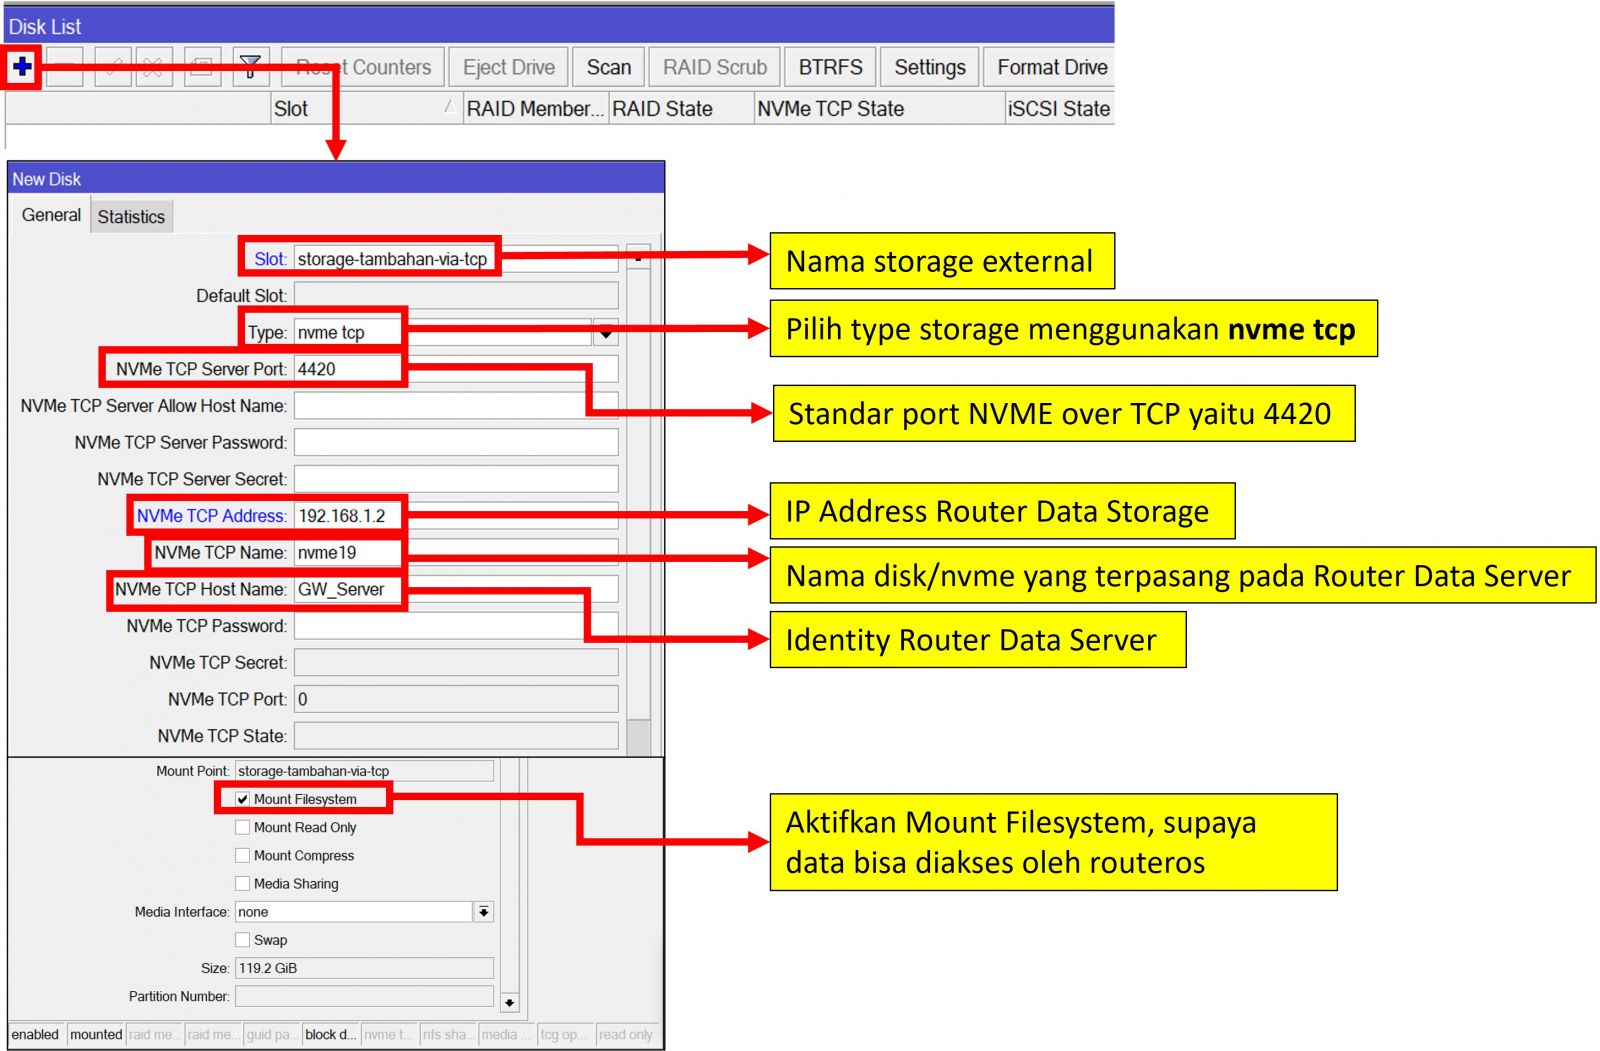
Task: Click the greyed-out X disable icon
Action: (154, 67)
